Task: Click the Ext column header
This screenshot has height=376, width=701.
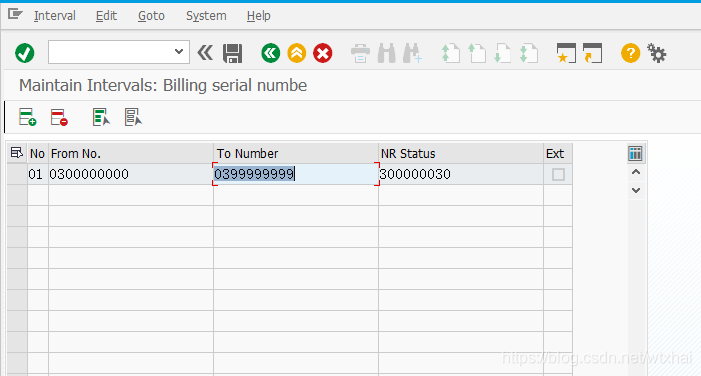Action: [x=557, y=153]
